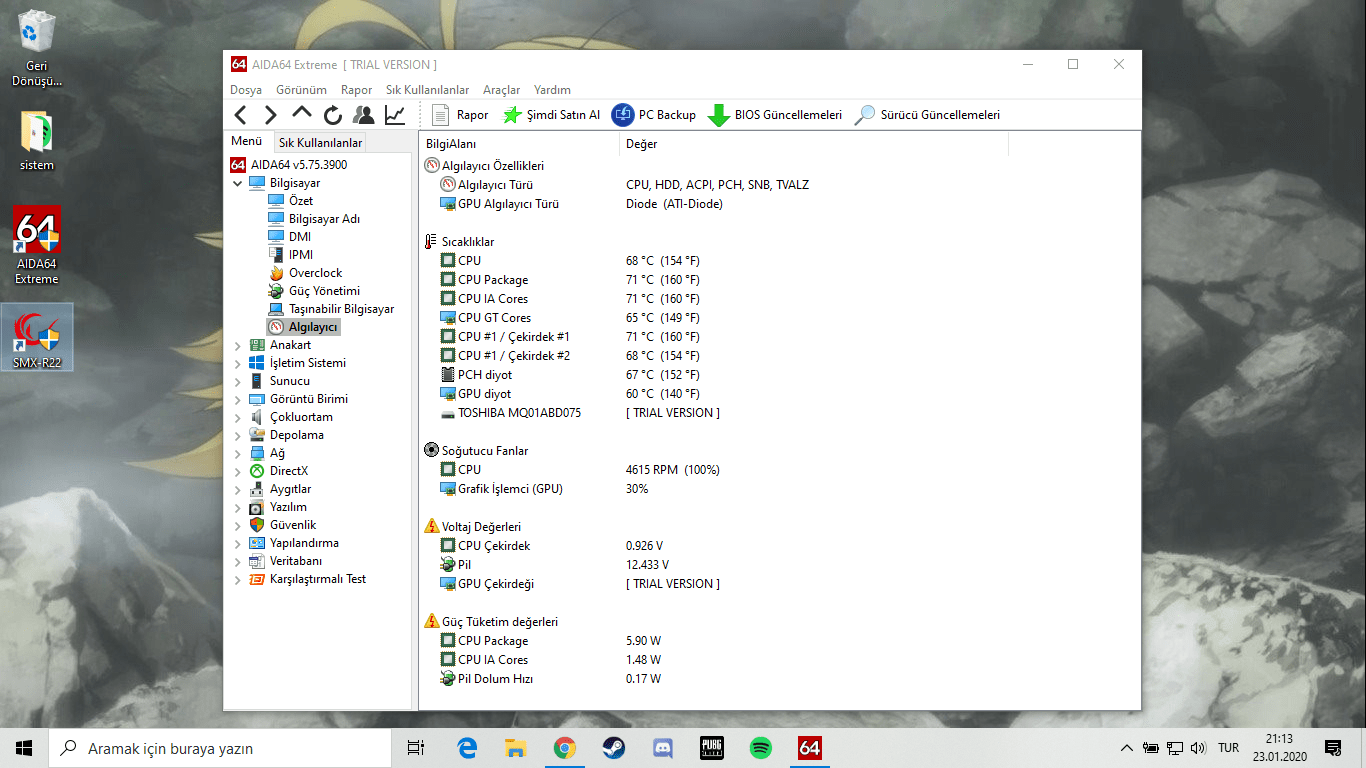Select Karşılaştırmalı Test in the tree
1366x768 pixels.
318,579
